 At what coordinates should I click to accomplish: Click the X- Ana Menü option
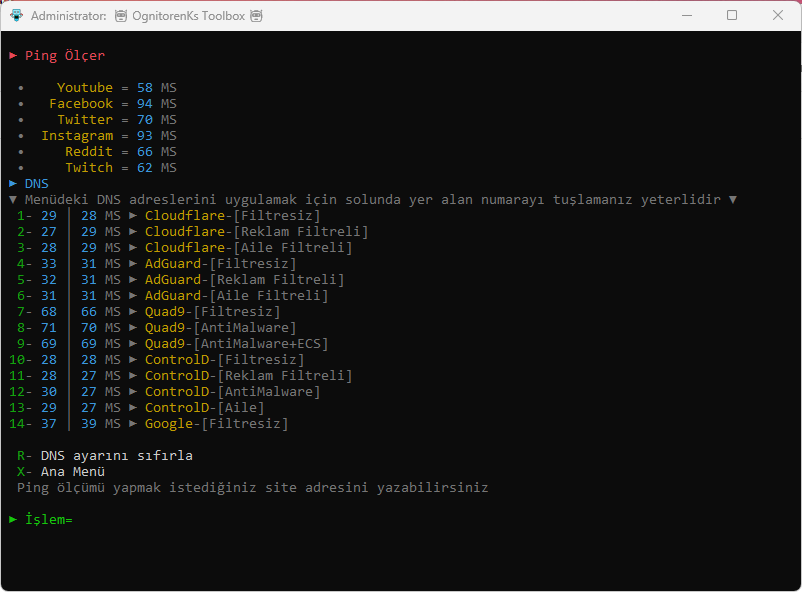click(61, 471)
